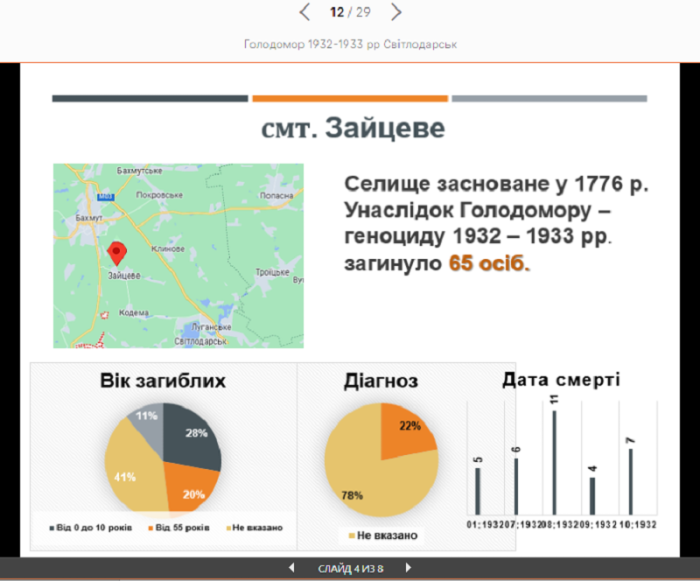Click the page counter 12 / 29
Viewport: 700px width, 581px height.
point(351,12)
